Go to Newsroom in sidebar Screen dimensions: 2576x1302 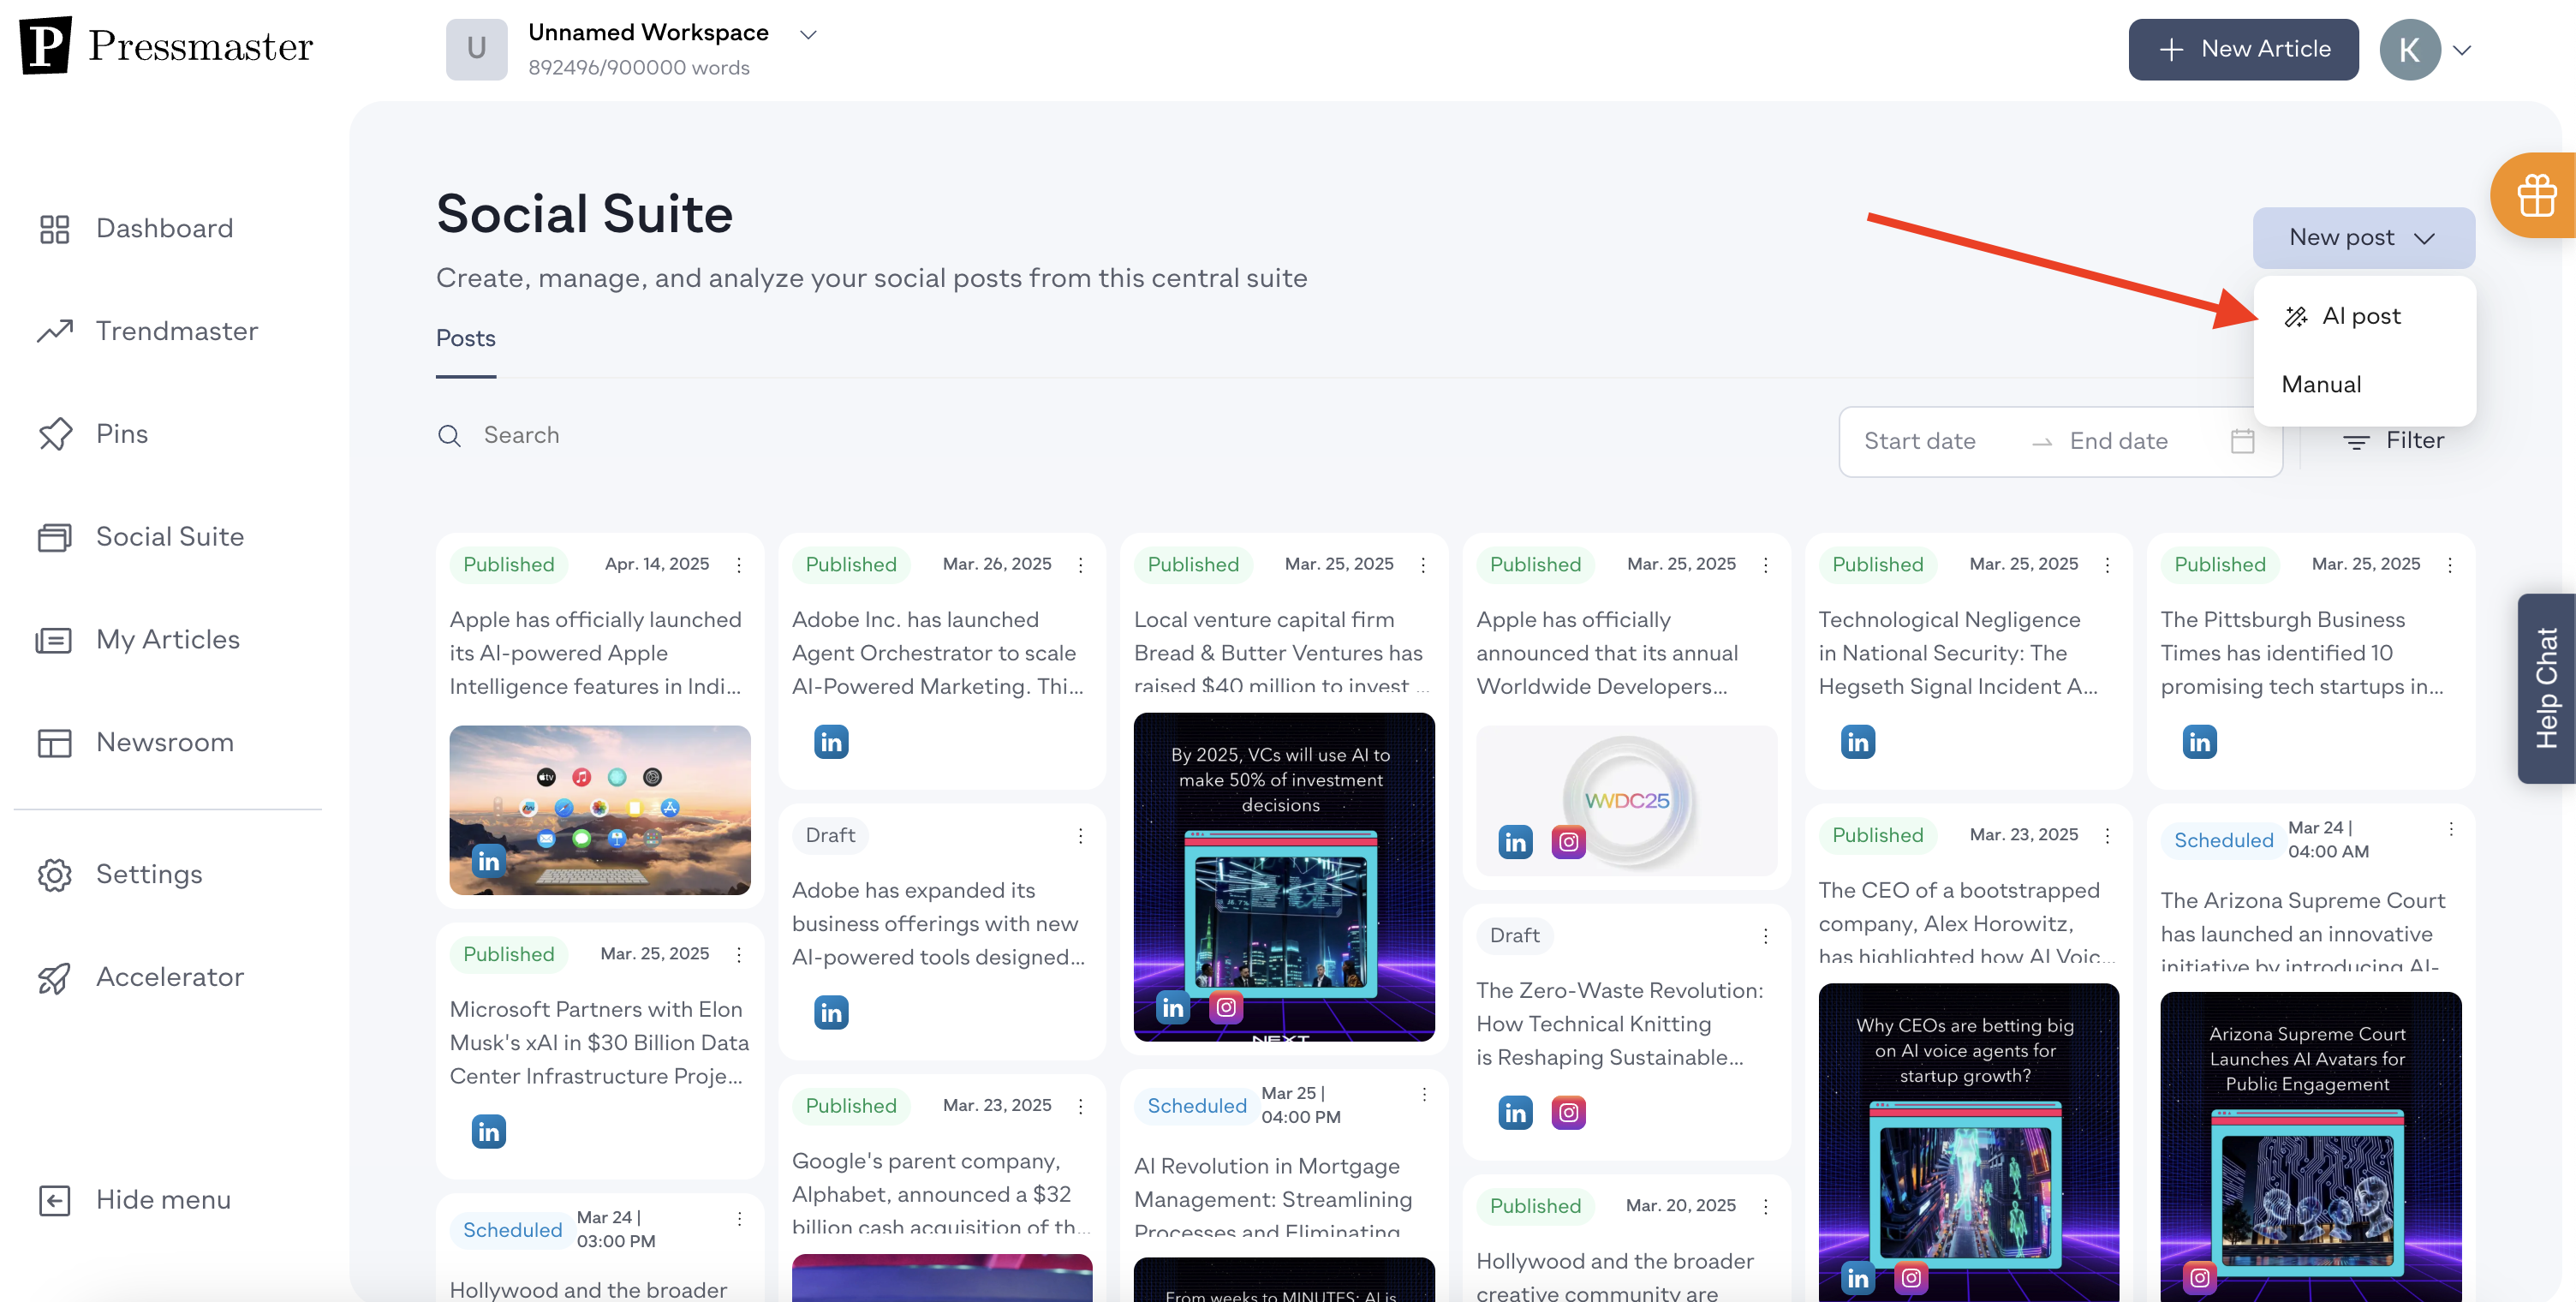click(x=165, y=743)
